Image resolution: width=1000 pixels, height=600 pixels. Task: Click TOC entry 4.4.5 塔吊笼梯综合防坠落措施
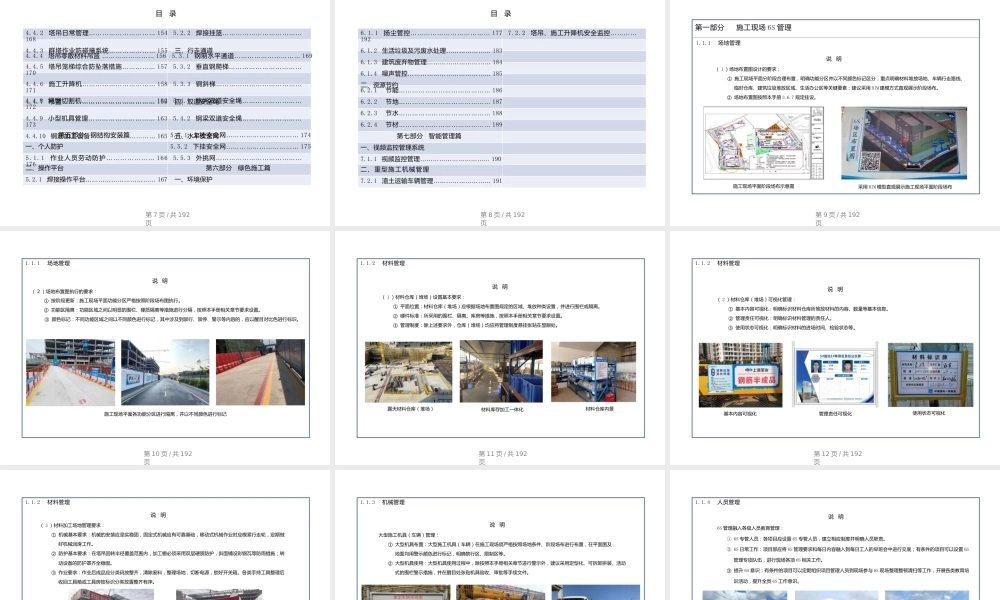tap(96, 66)
